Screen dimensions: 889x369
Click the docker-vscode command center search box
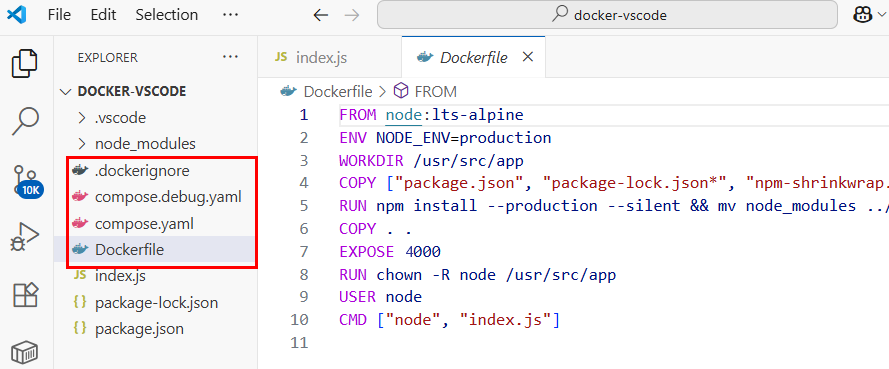pos(607,15)
